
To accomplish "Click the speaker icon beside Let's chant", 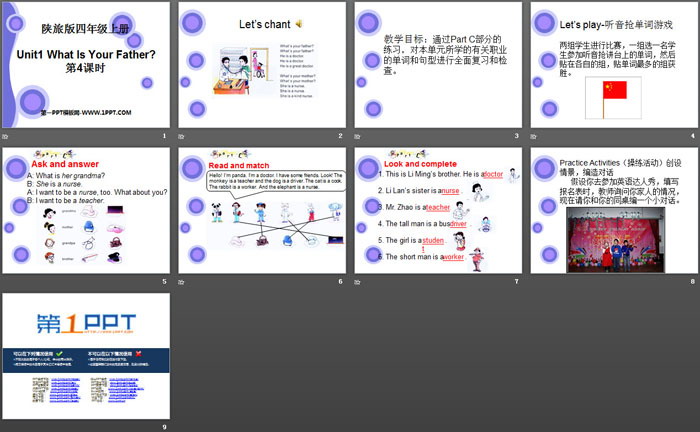I will tap(299, 24).
